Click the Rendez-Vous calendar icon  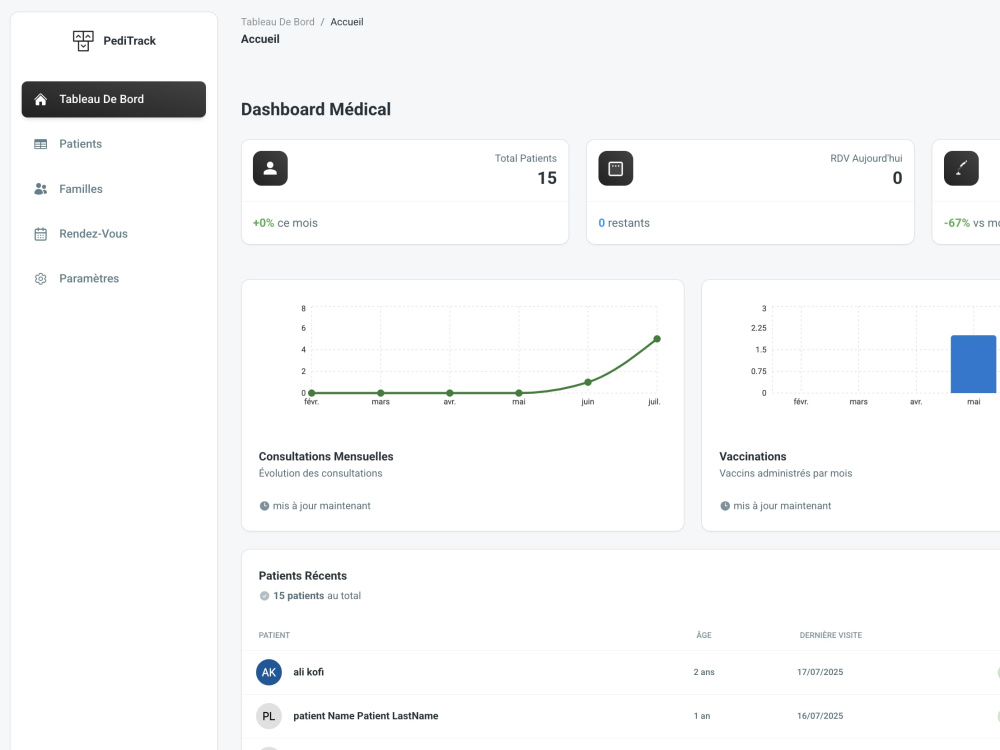[x=41, y=234]
